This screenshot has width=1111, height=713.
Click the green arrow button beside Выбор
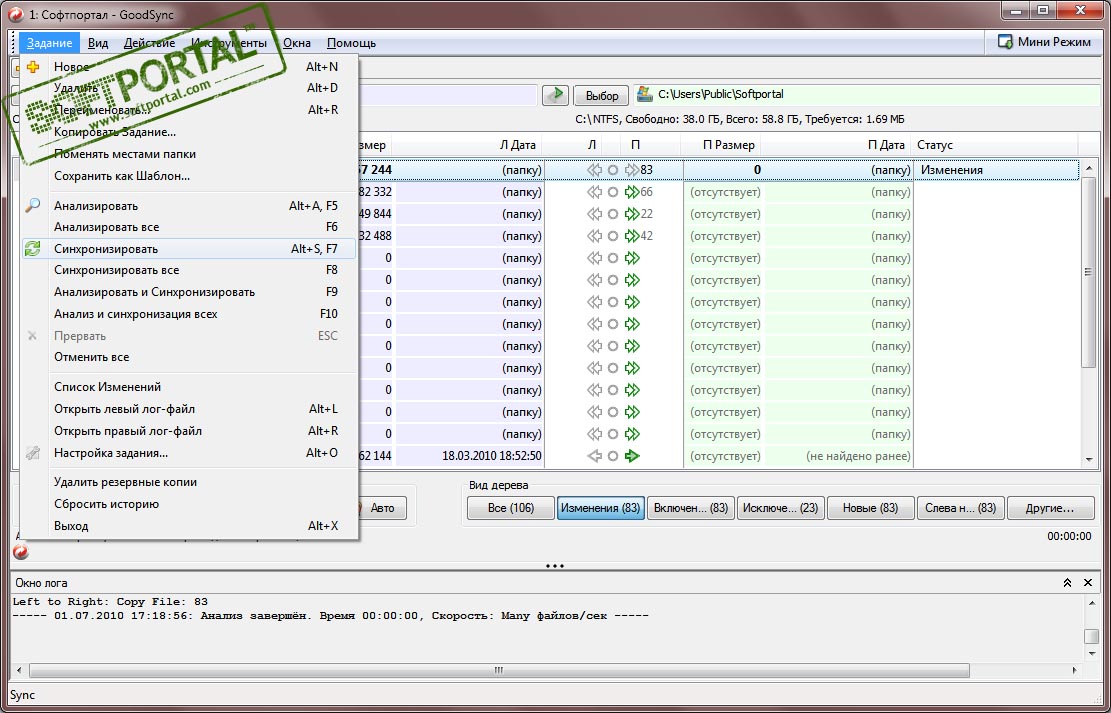click(555, 95)
